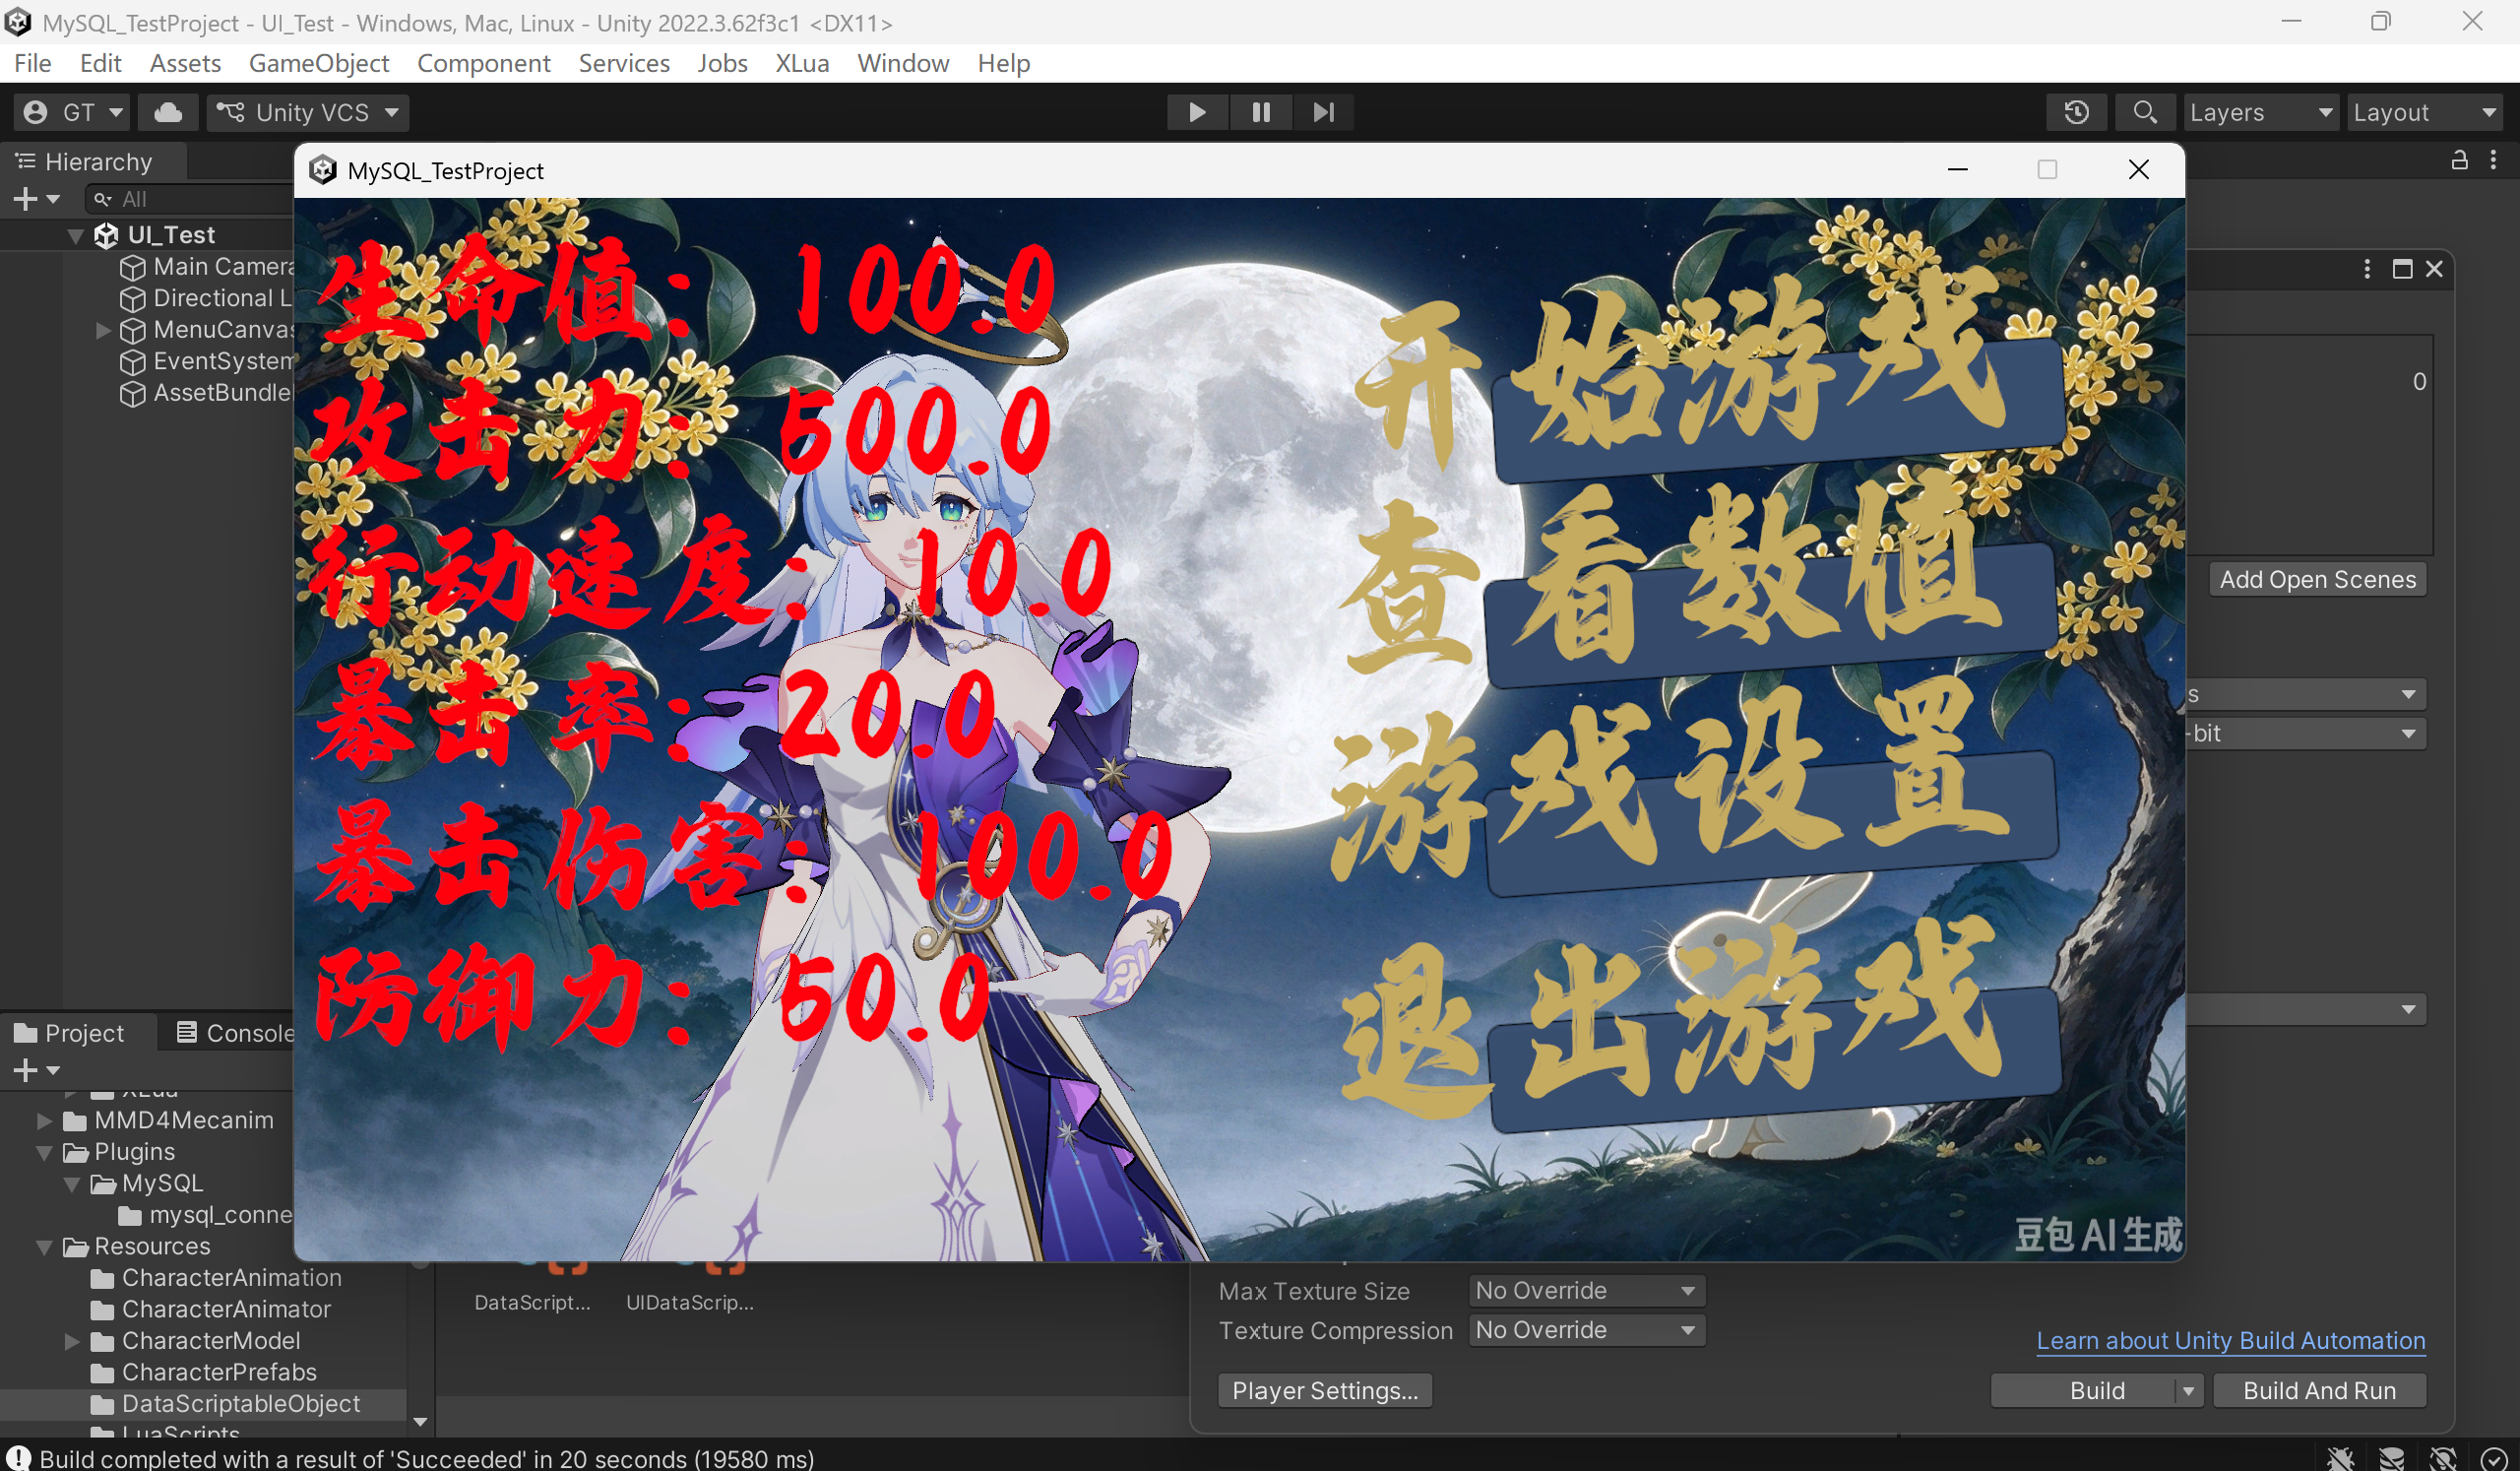
Task: Open the cloud services icon
Action: (167, 112)
